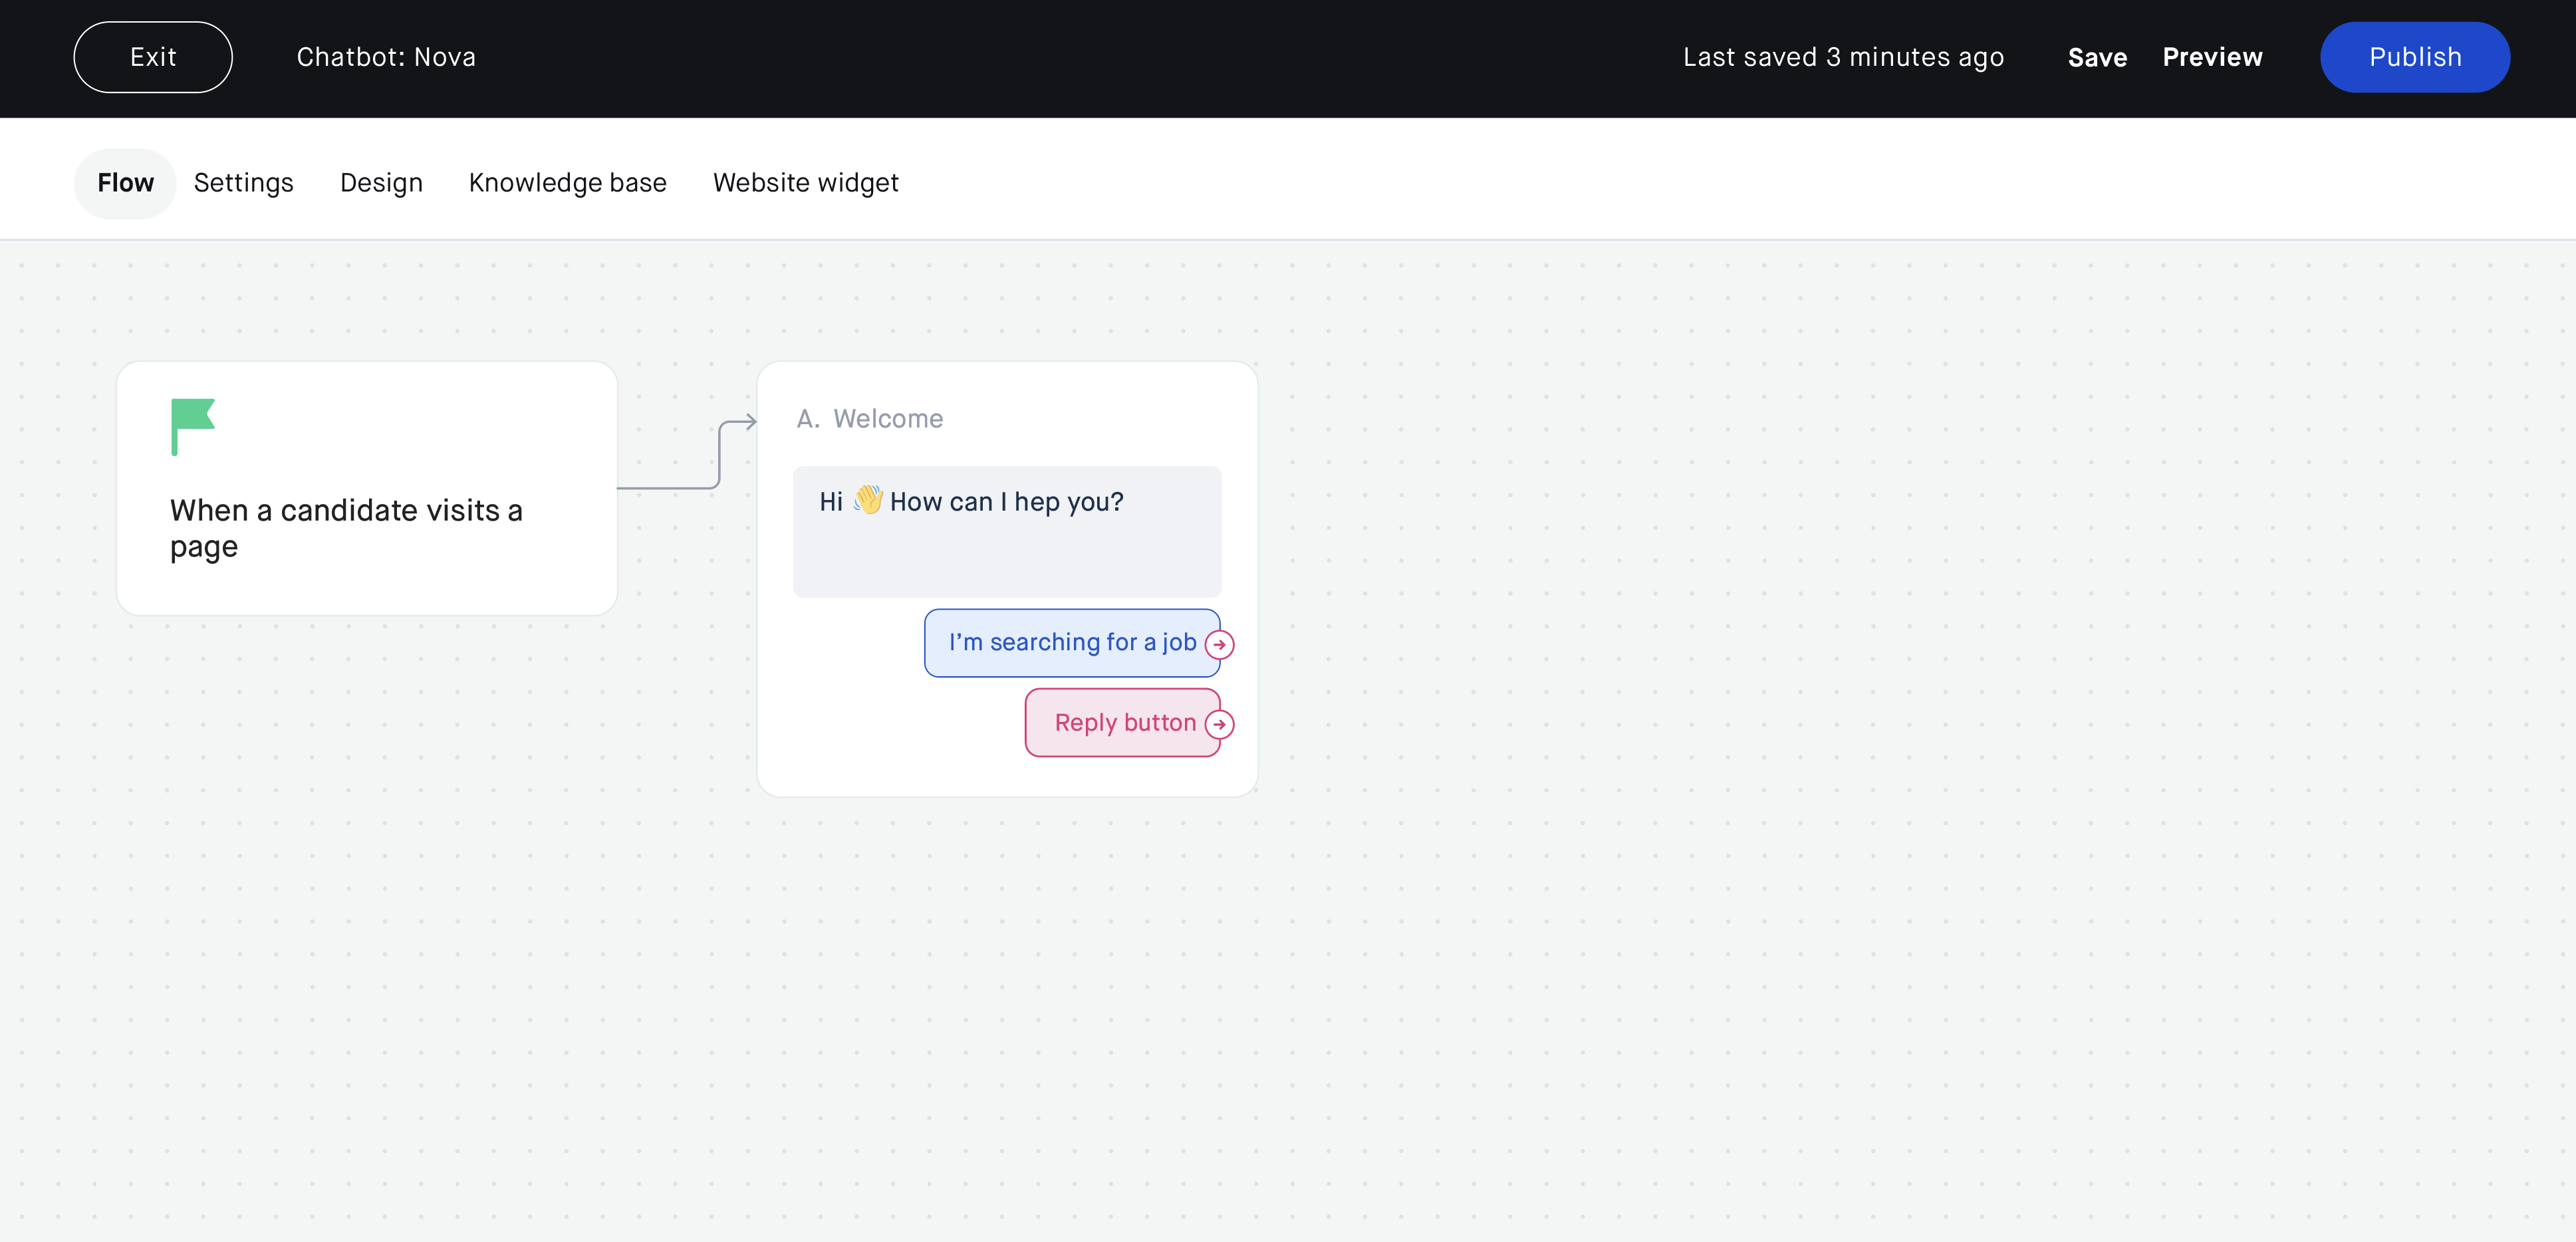Screen dimensions: 2576x1242
Task: Switch to the Website widget tab
Action: tap(805, 183)
